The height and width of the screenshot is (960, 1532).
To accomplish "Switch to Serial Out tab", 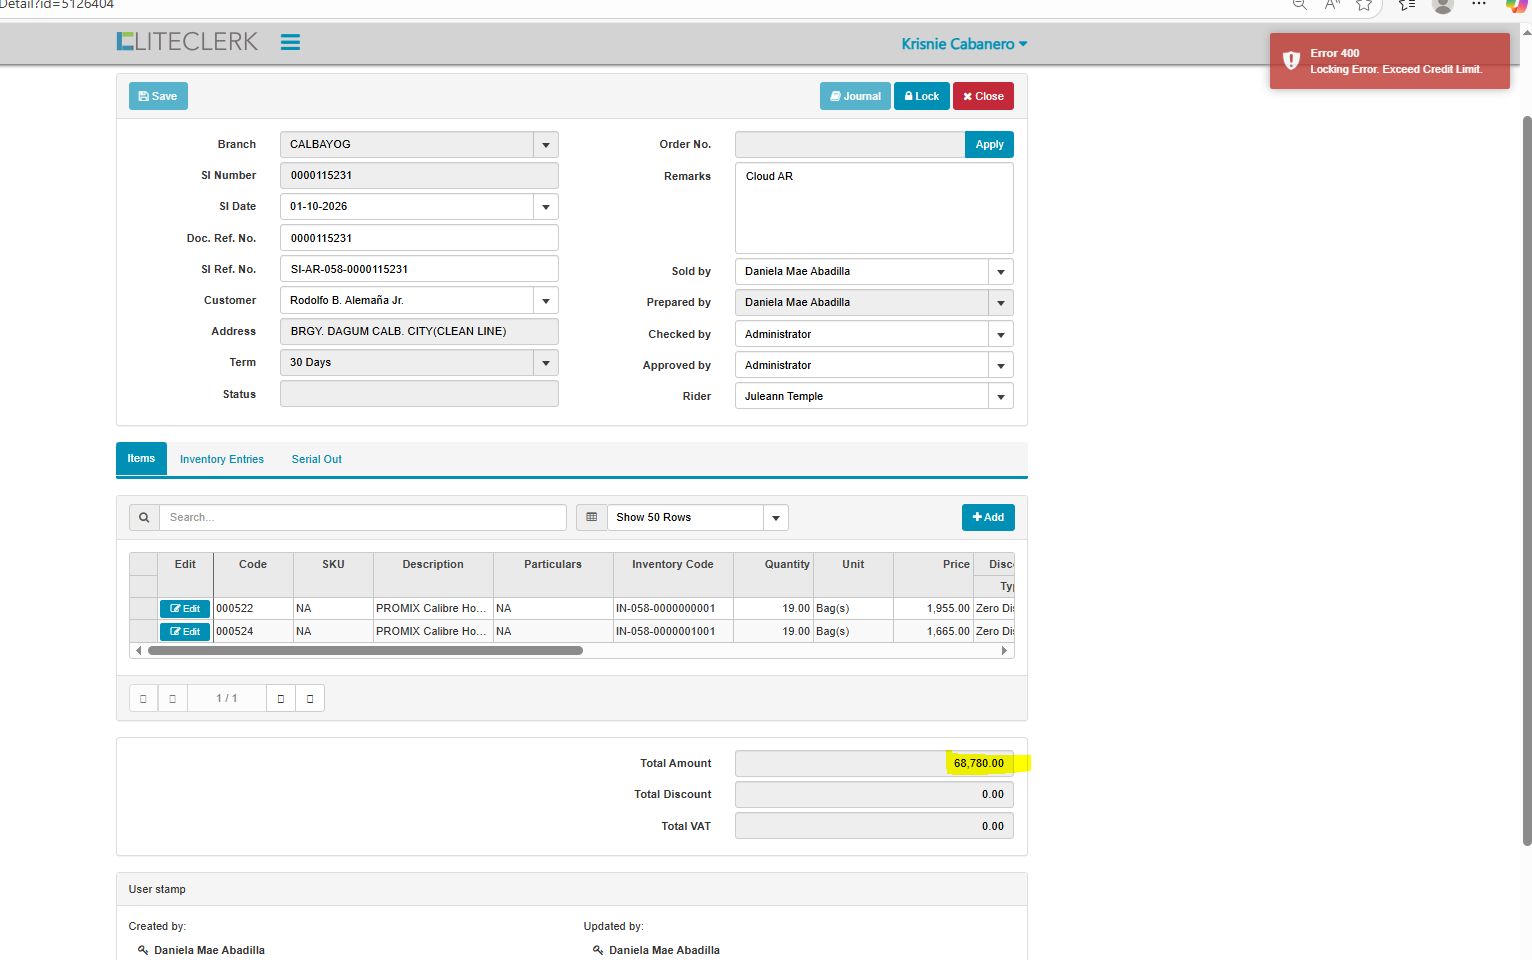I will [316, 460].
